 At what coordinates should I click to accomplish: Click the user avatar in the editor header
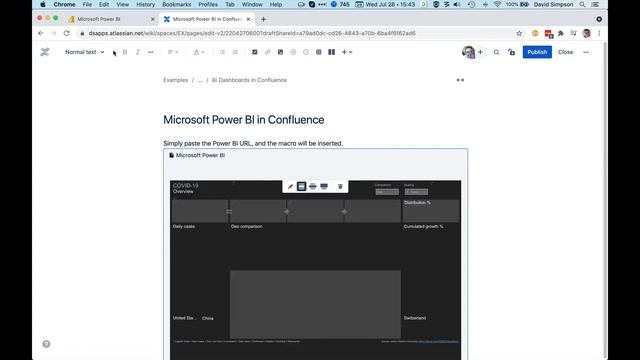click(x=468, y=52)
